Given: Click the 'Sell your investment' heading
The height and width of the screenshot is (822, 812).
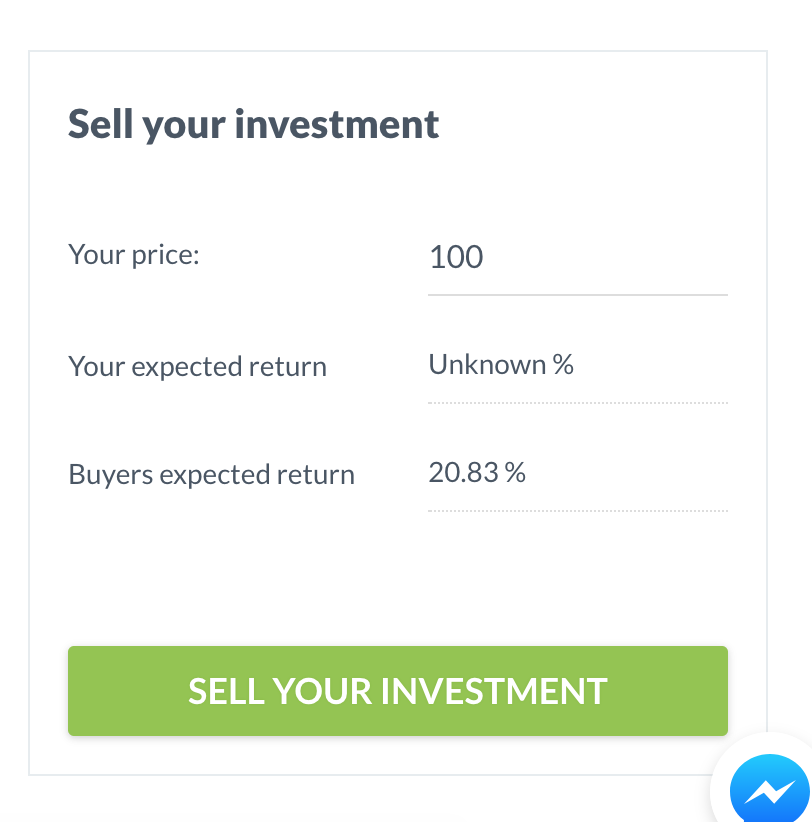Looking at the screenshot, I should click(x=253, y=125).
